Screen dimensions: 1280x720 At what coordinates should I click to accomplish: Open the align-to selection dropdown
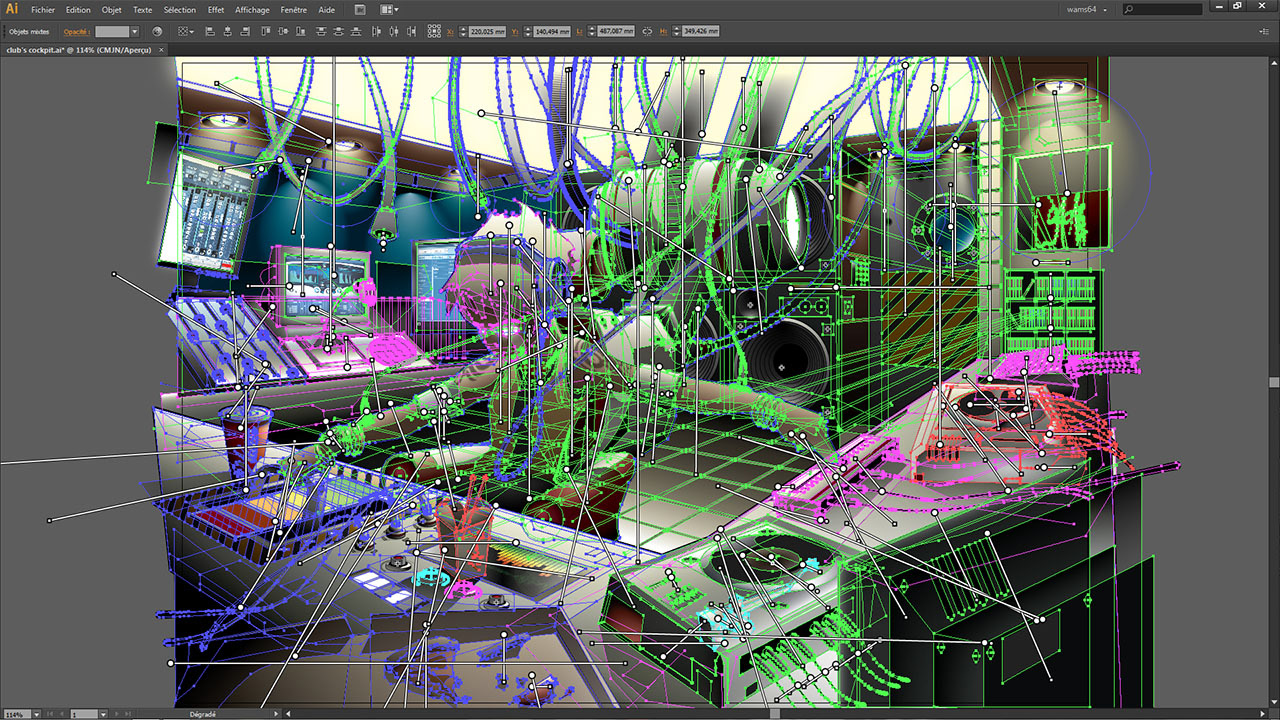(186, 32)
